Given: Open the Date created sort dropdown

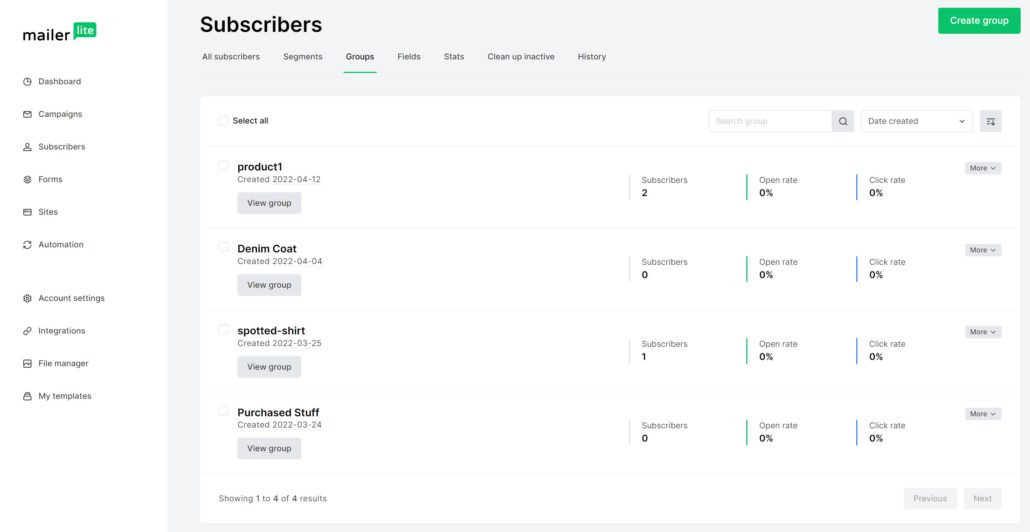Looking at the screenshot, I should coord(916,121).
